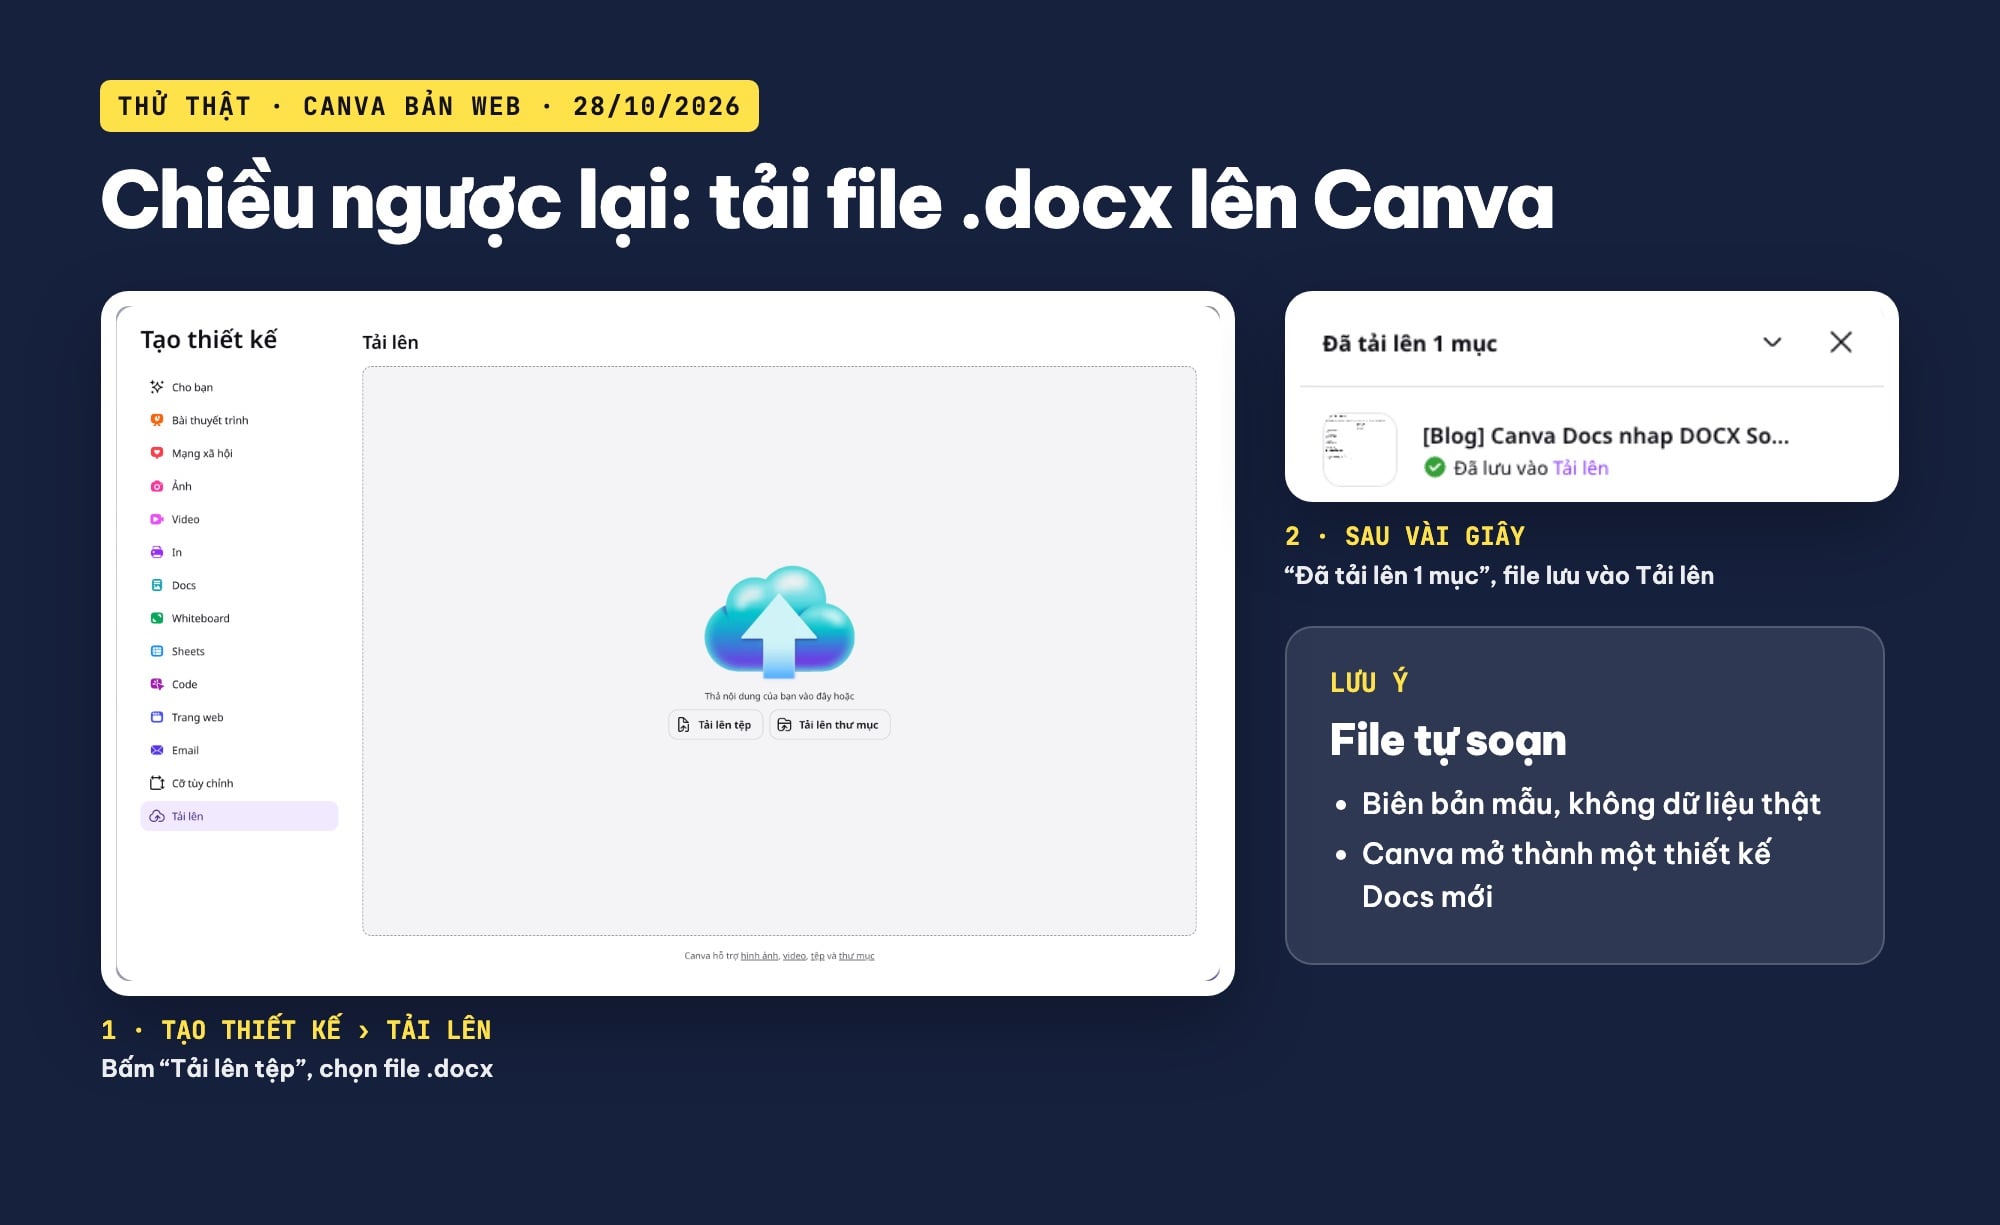Viewport: 2000px width, 1225px height.
Task: Click the Whiteboard icon
Action: [x=157, y=618]
